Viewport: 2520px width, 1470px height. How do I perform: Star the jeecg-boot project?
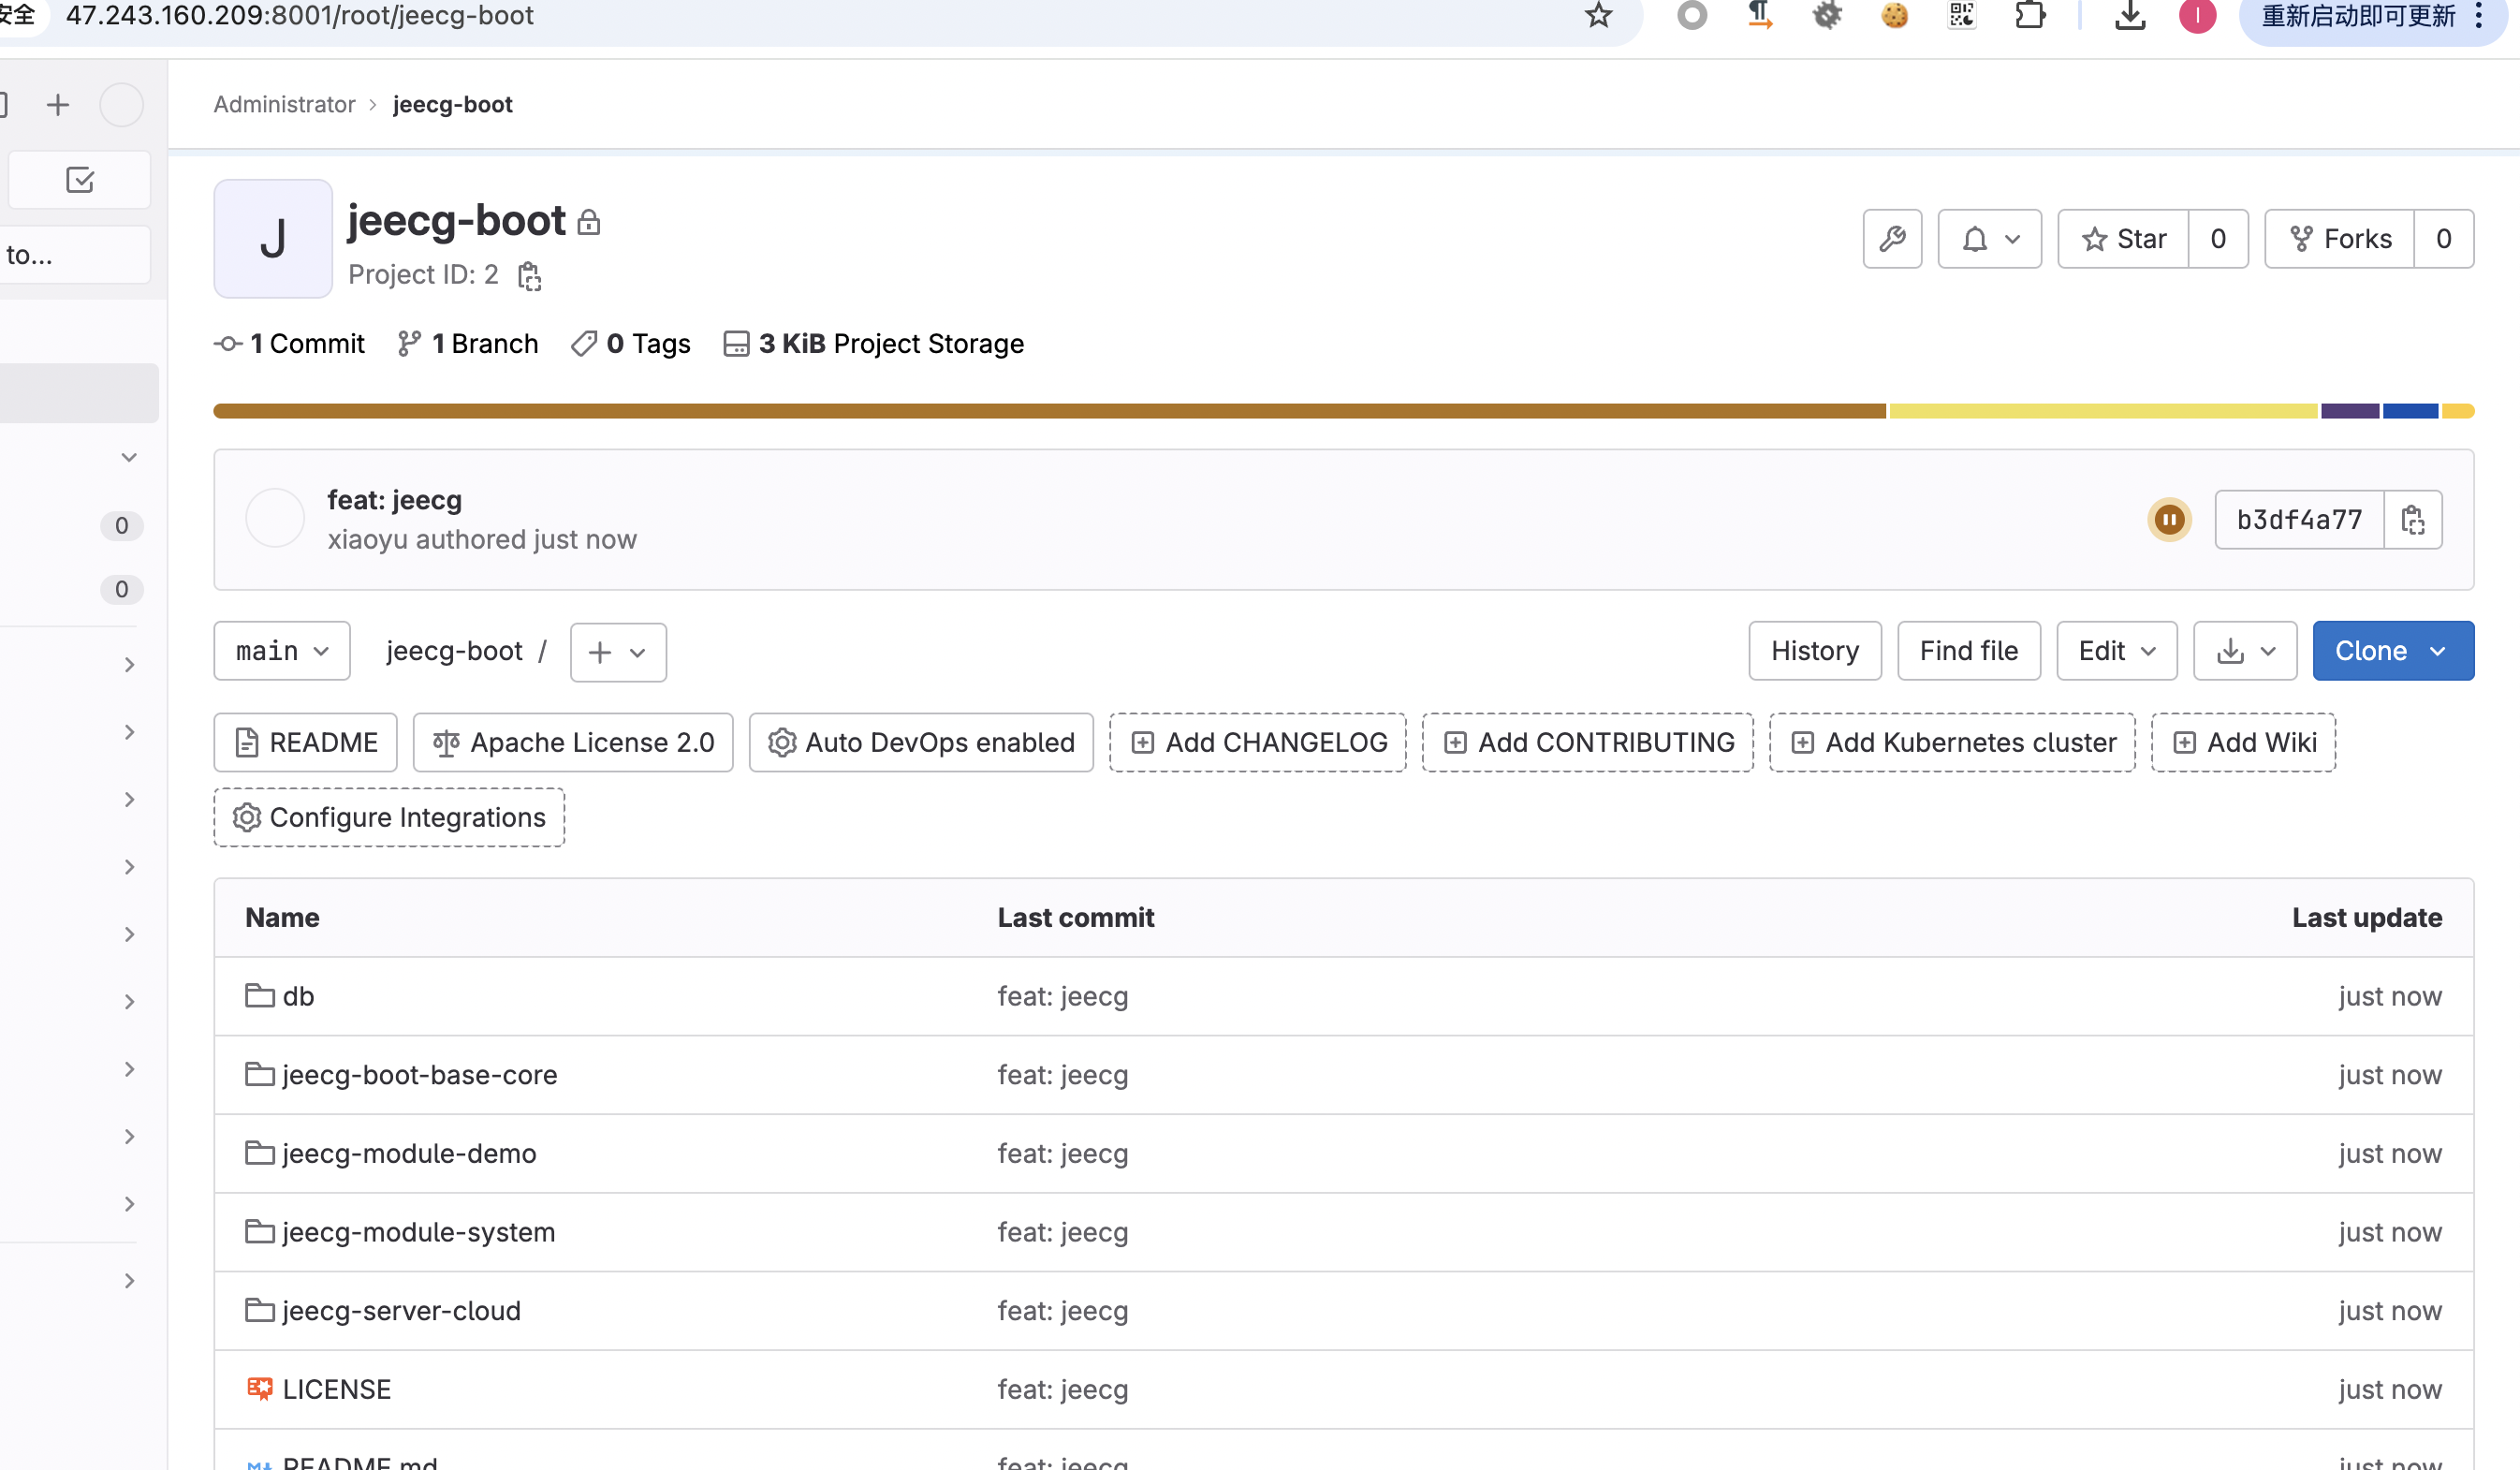(x=2124, y=239)
